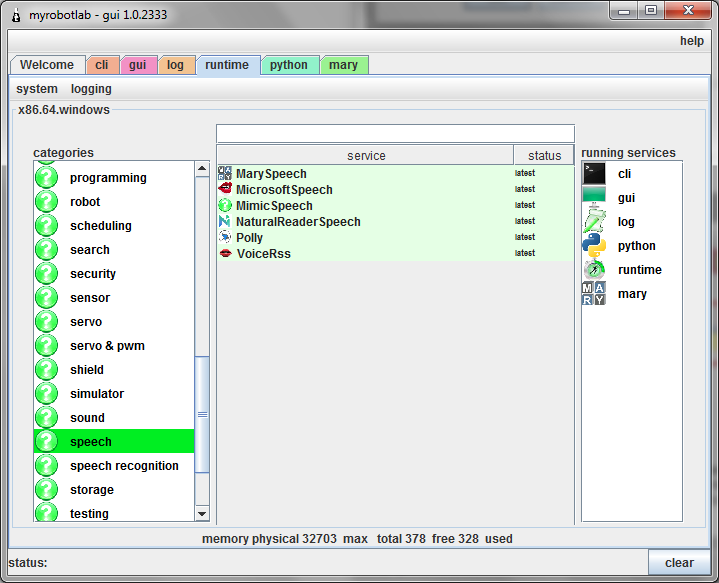719x583 pixels.
Task: Click the categories list scrollbar thumb
Action: 202,414
